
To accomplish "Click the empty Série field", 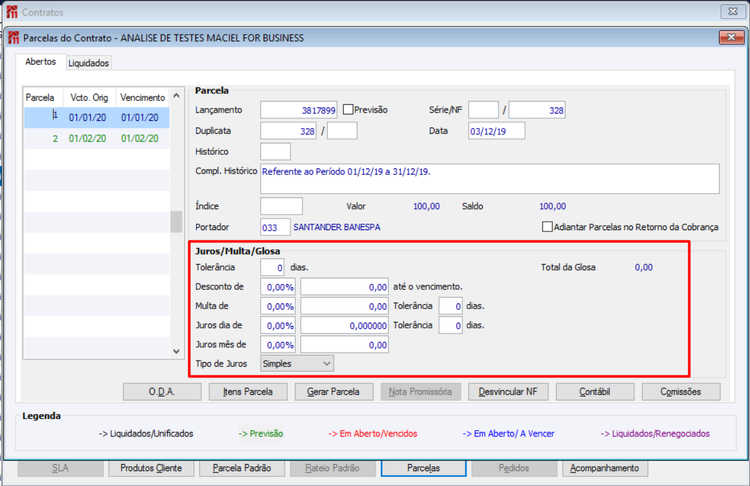I will tap(483, 110).
